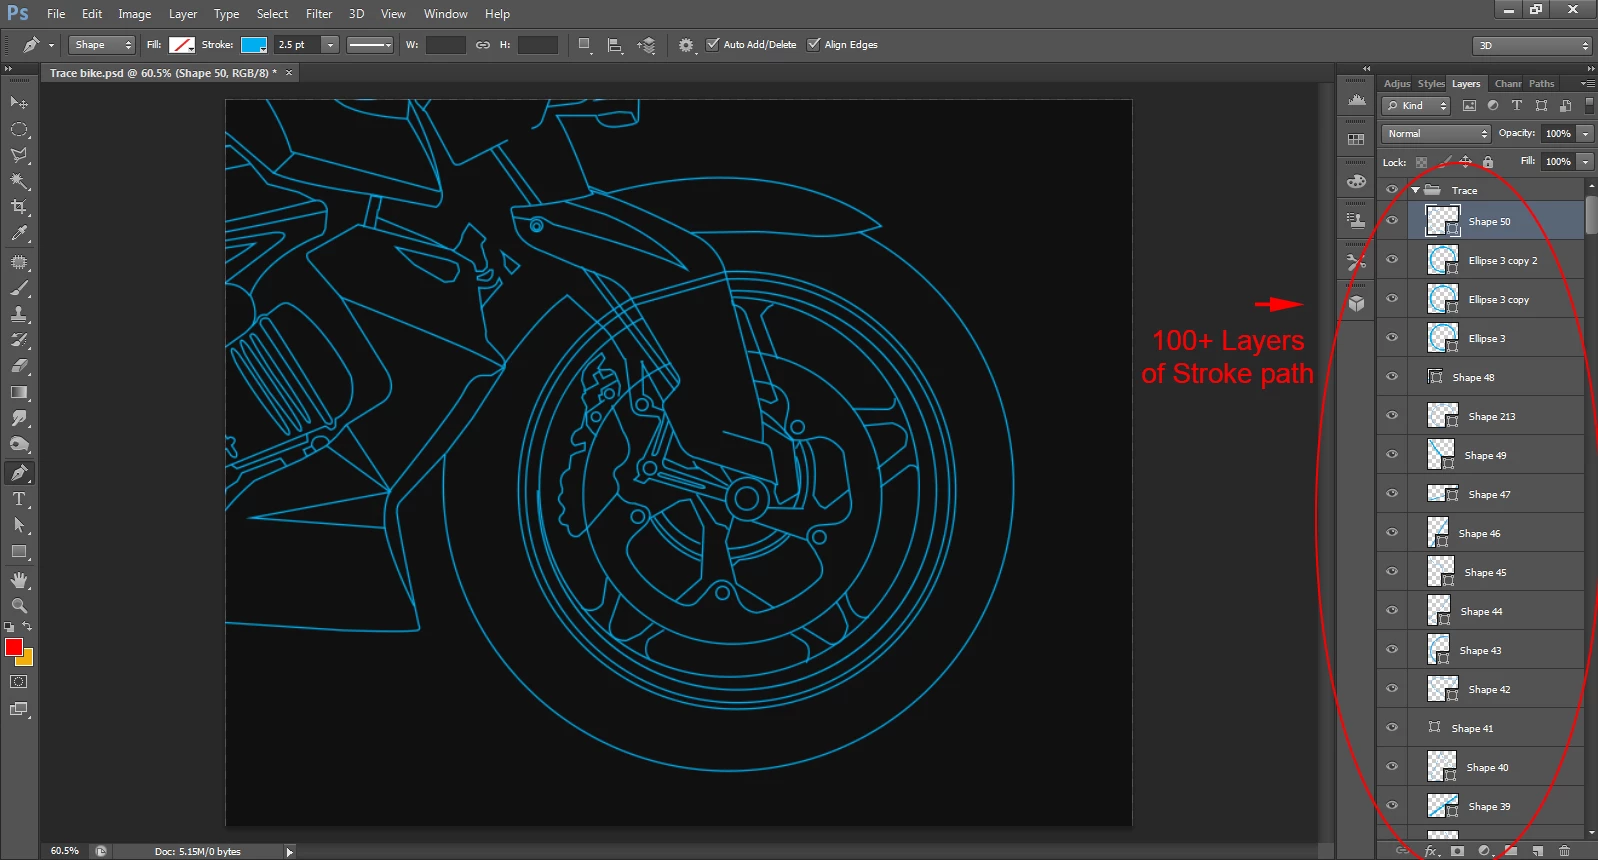Image resolution: width=1598 pixels, height=860 pixels.
Task: Select the Smudge tool
Action: (x=19, y=418)
